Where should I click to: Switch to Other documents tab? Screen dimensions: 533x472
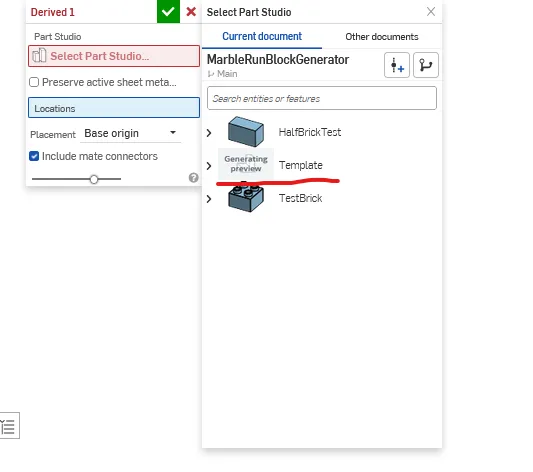tap(382, 37)
